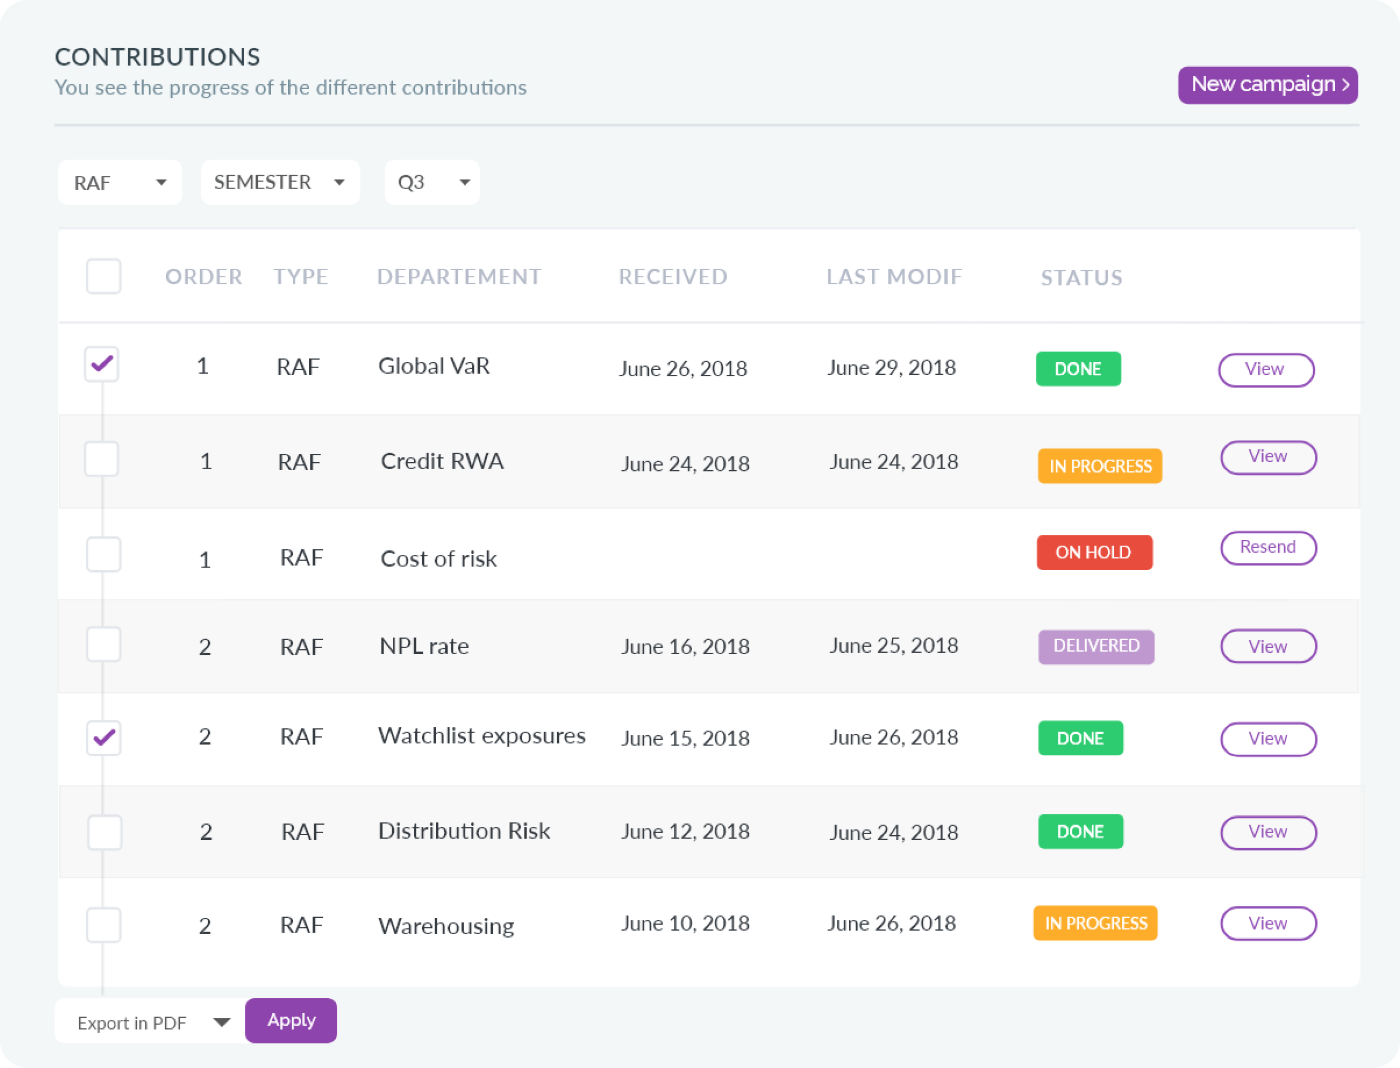Click the CONTRIBUTIONS heading

pos(157,57)
